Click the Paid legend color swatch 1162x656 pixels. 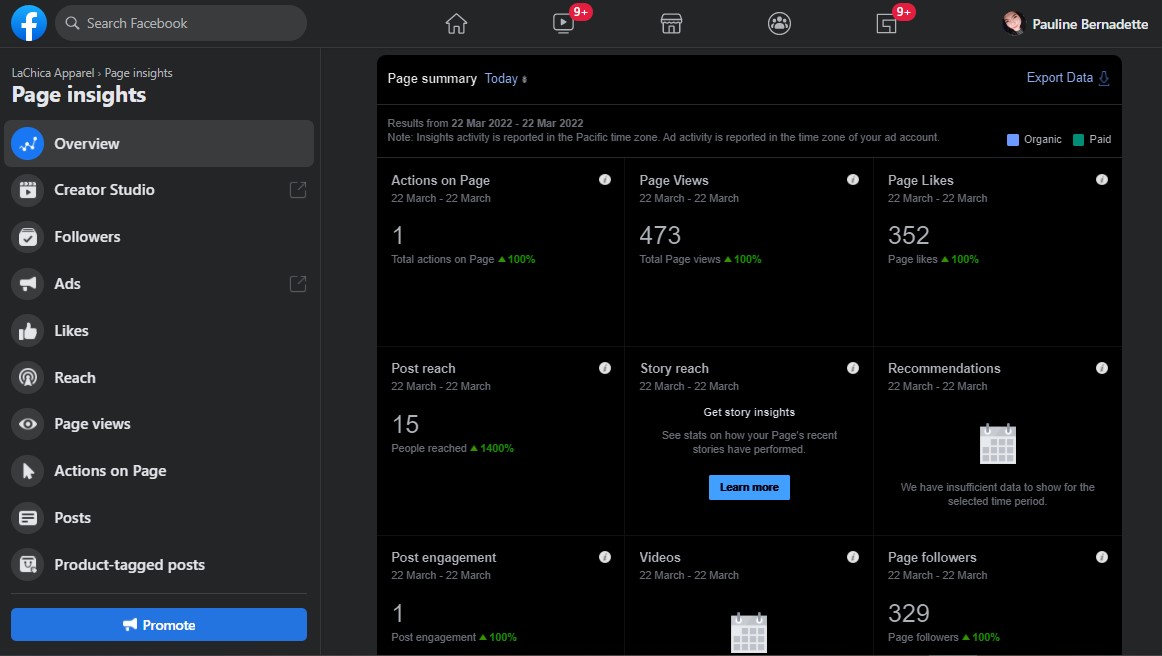click(1078, 139)
